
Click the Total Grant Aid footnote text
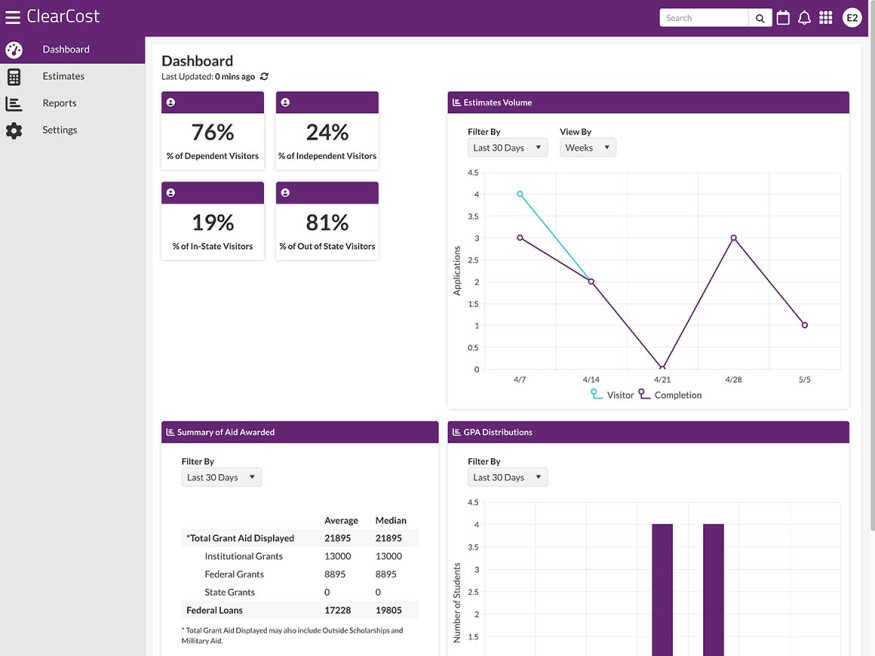point(292,635)
